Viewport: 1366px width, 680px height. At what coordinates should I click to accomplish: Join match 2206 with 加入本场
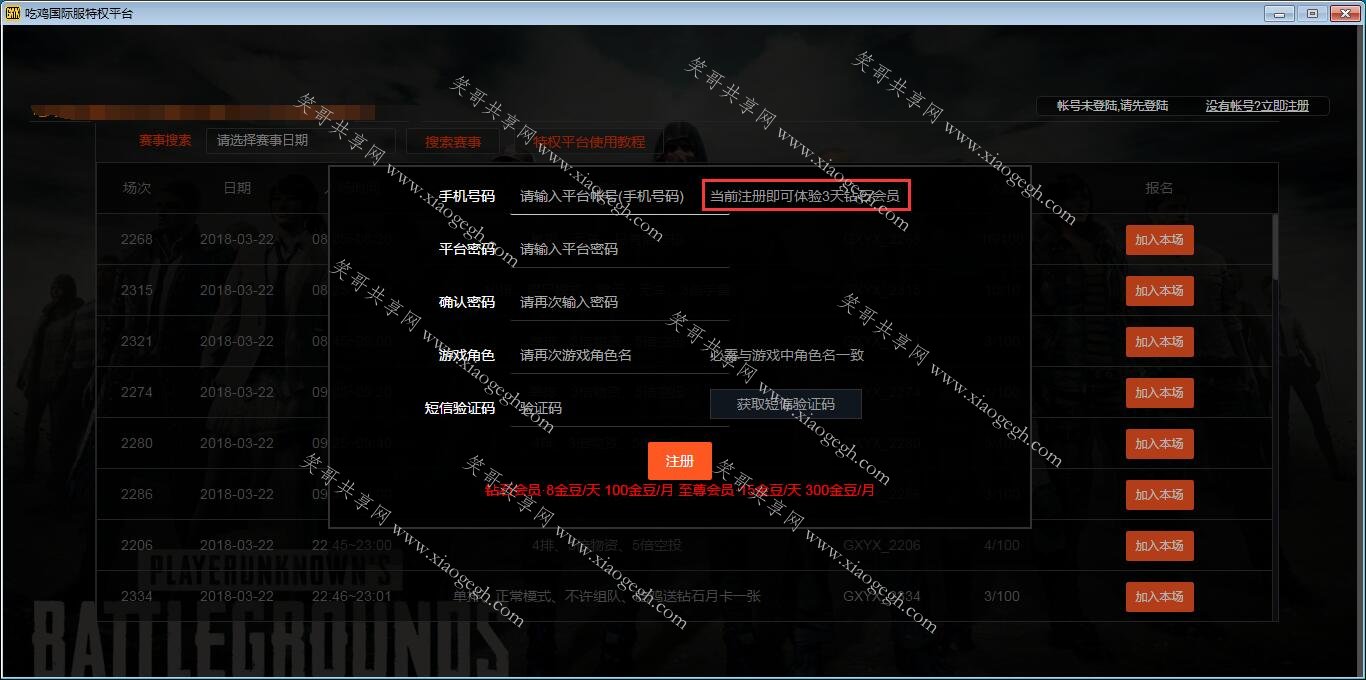(x=1160, y=546)
